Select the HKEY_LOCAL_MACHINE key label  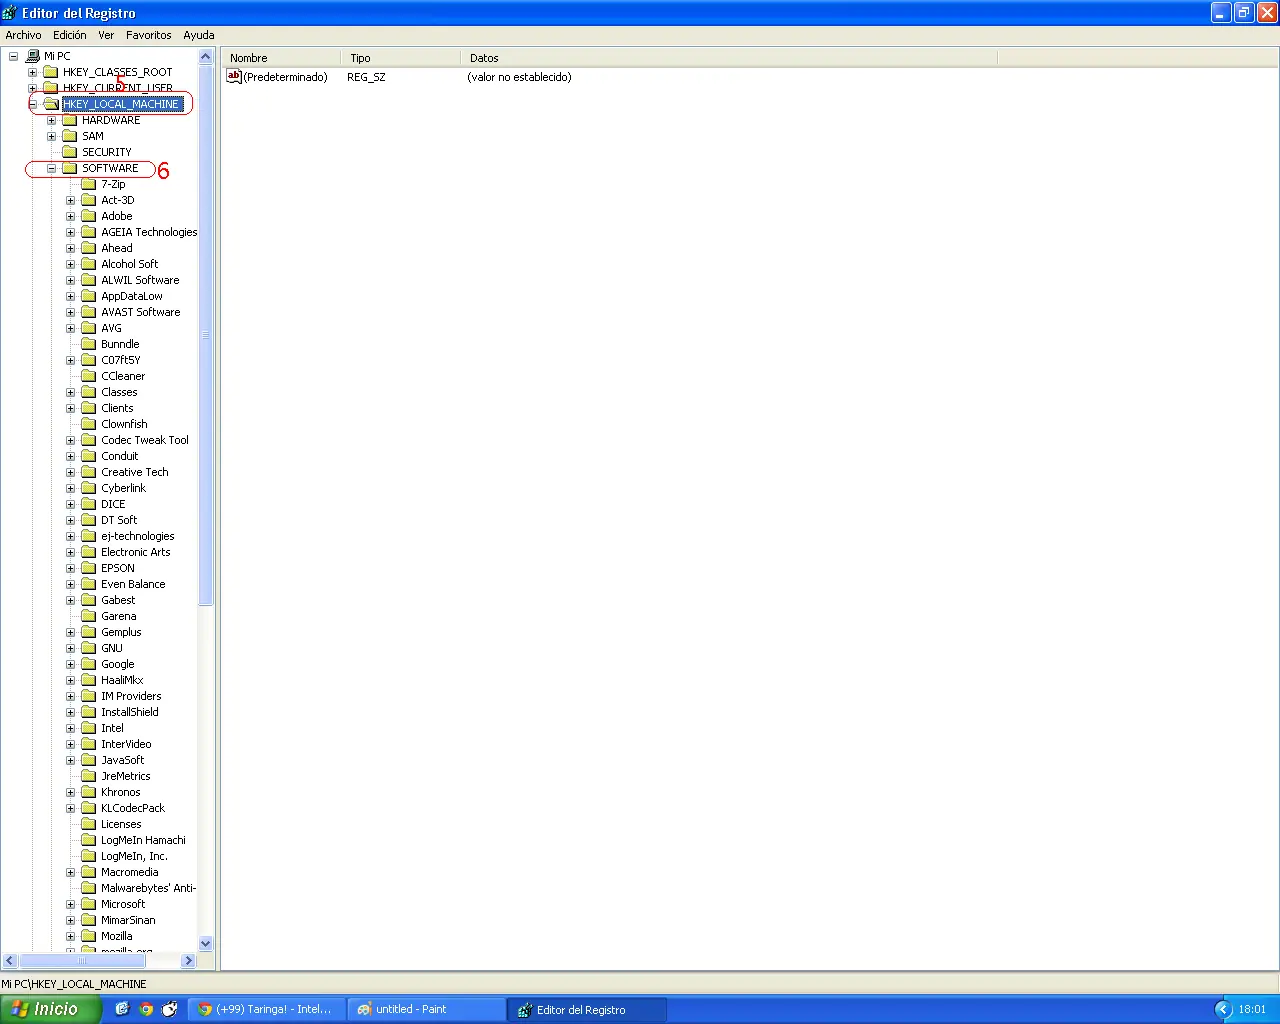coord(122,104)
